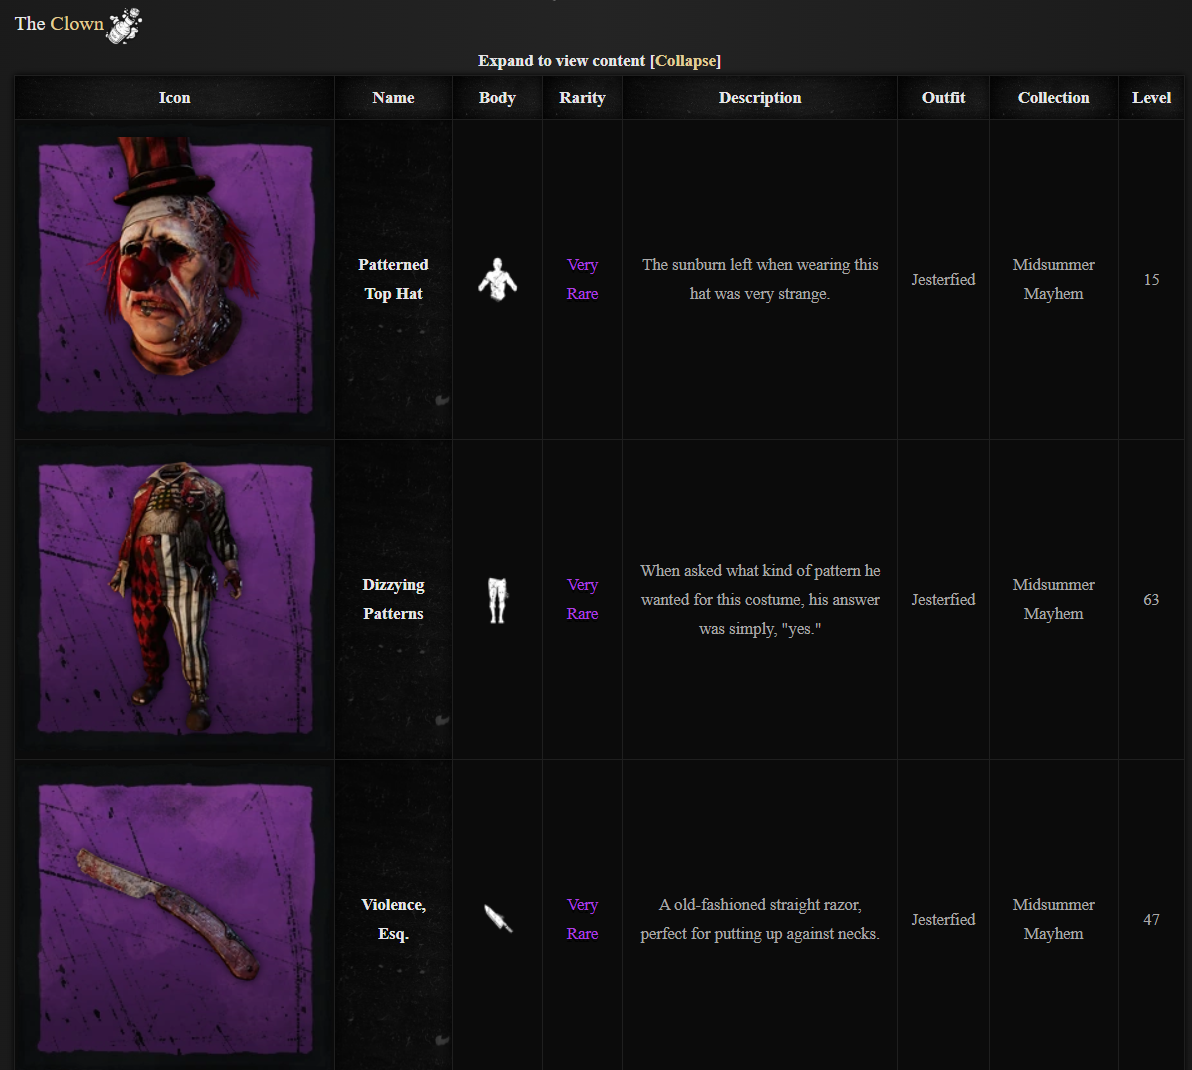The height and width of the screenshot is (1070, 1192).
Task: Click the Icon column header
Action: click(175, 98)
